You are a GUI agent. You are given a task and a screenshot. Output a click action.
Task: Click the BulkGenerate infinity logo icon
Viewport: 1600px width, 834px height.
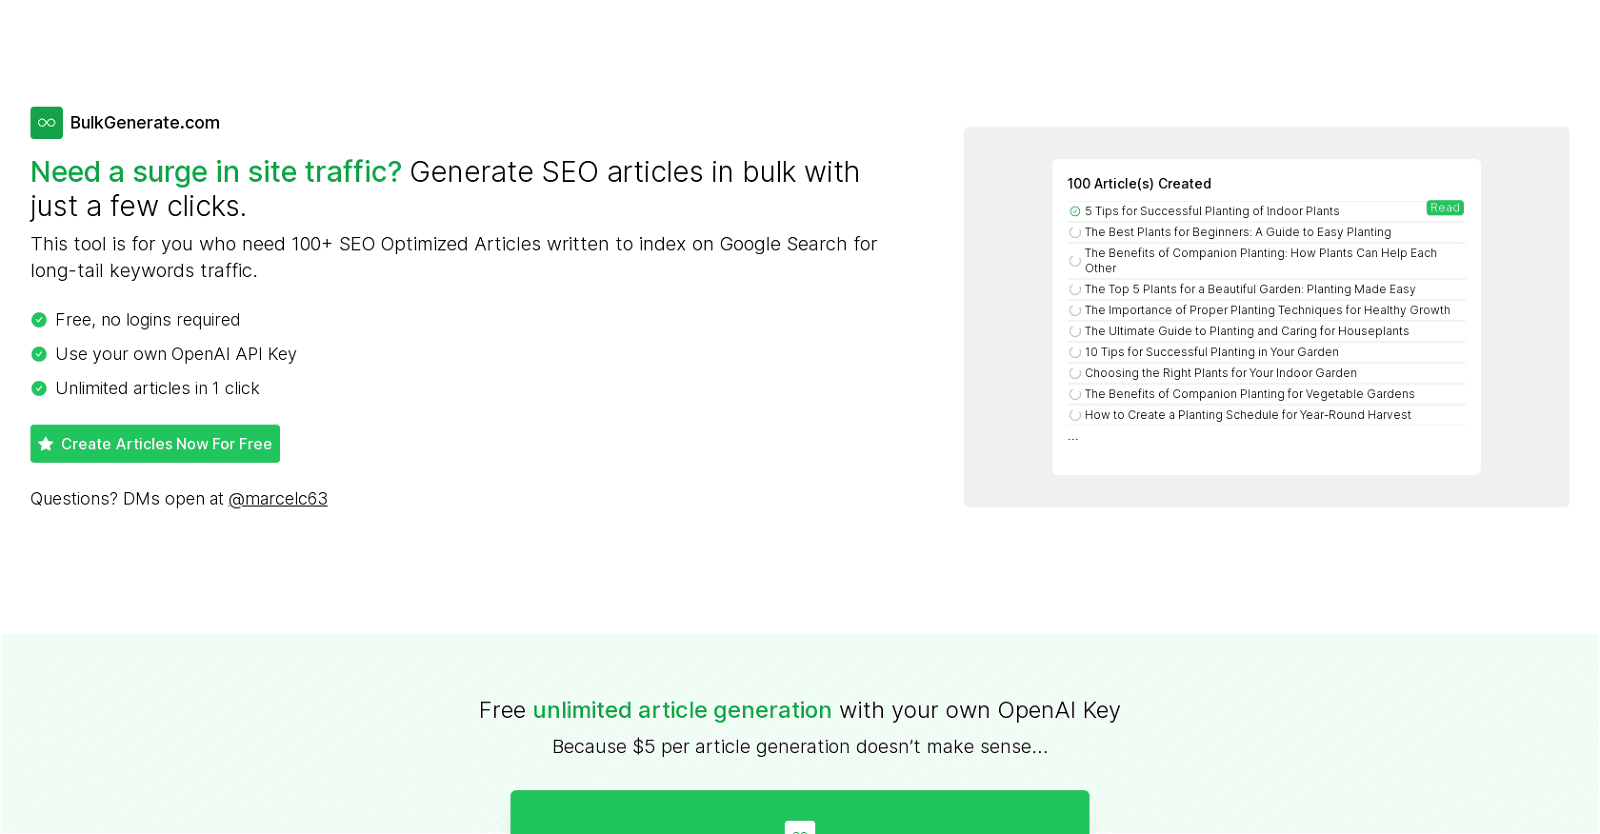pos(46,123)
